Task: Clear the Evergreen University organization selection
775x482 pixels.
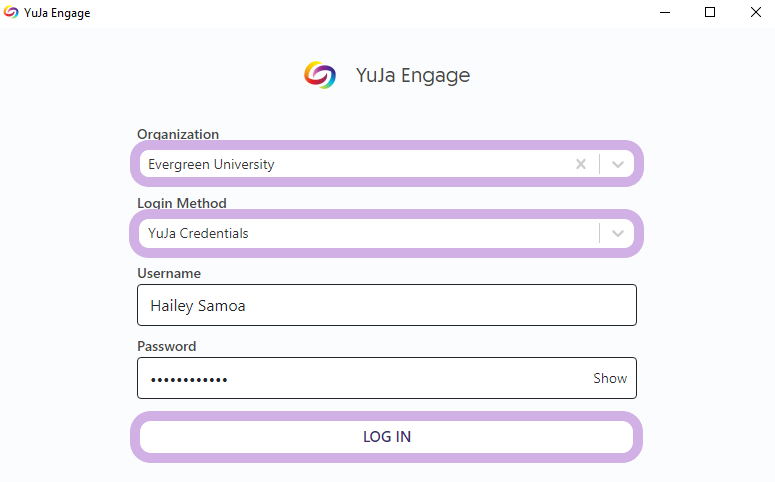Action: point(580,164)
